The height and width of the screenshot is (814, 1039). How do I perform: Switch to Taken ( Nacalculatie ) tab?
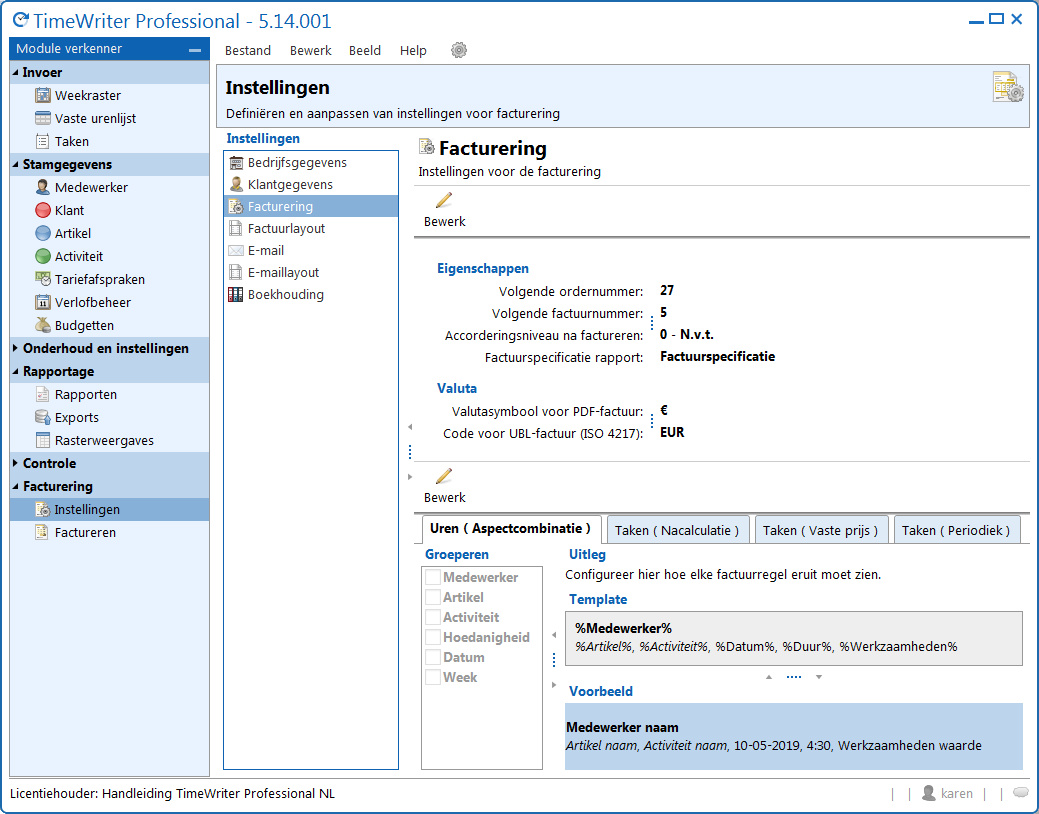pyautogui.click(x=677, y=530)
